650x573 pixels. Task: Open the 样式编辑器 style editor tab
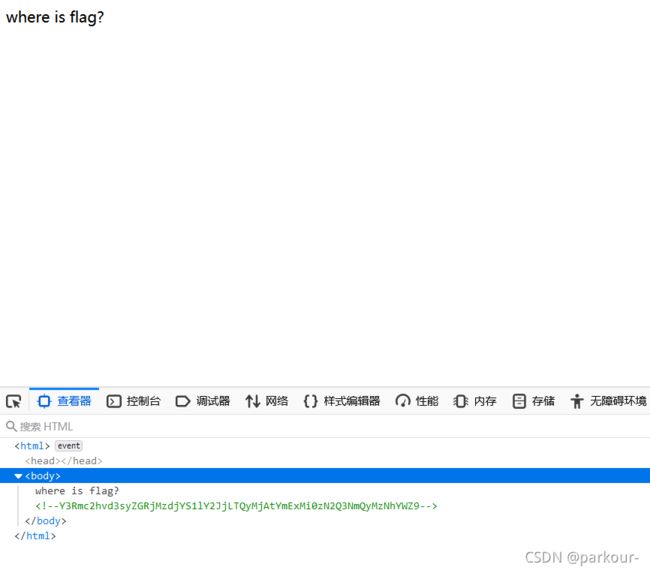point(342,401)
